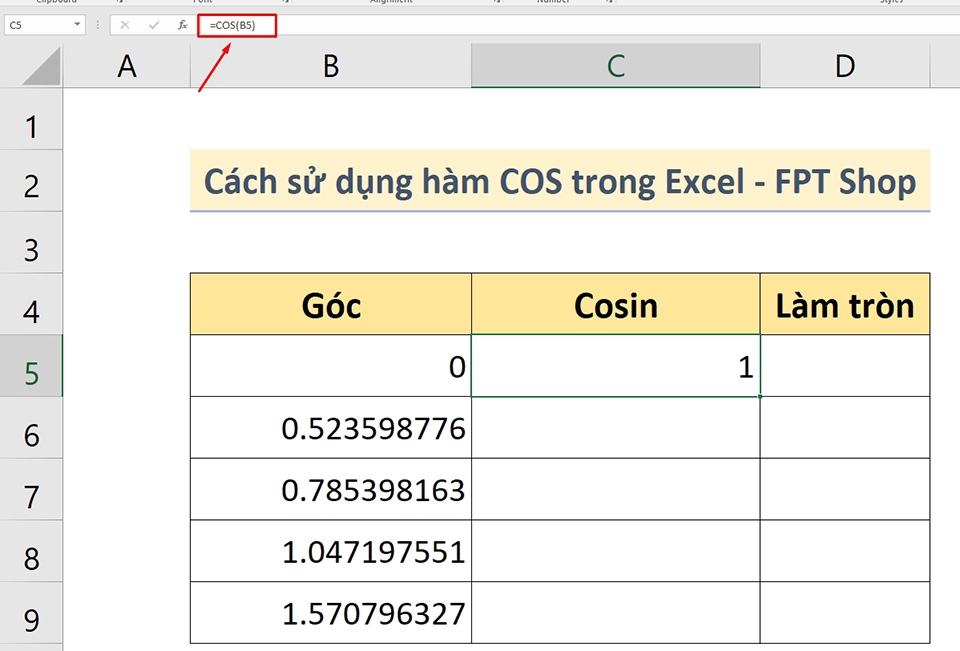Select column B header
The width and height of the screenshot is (960, 651).
330,66
